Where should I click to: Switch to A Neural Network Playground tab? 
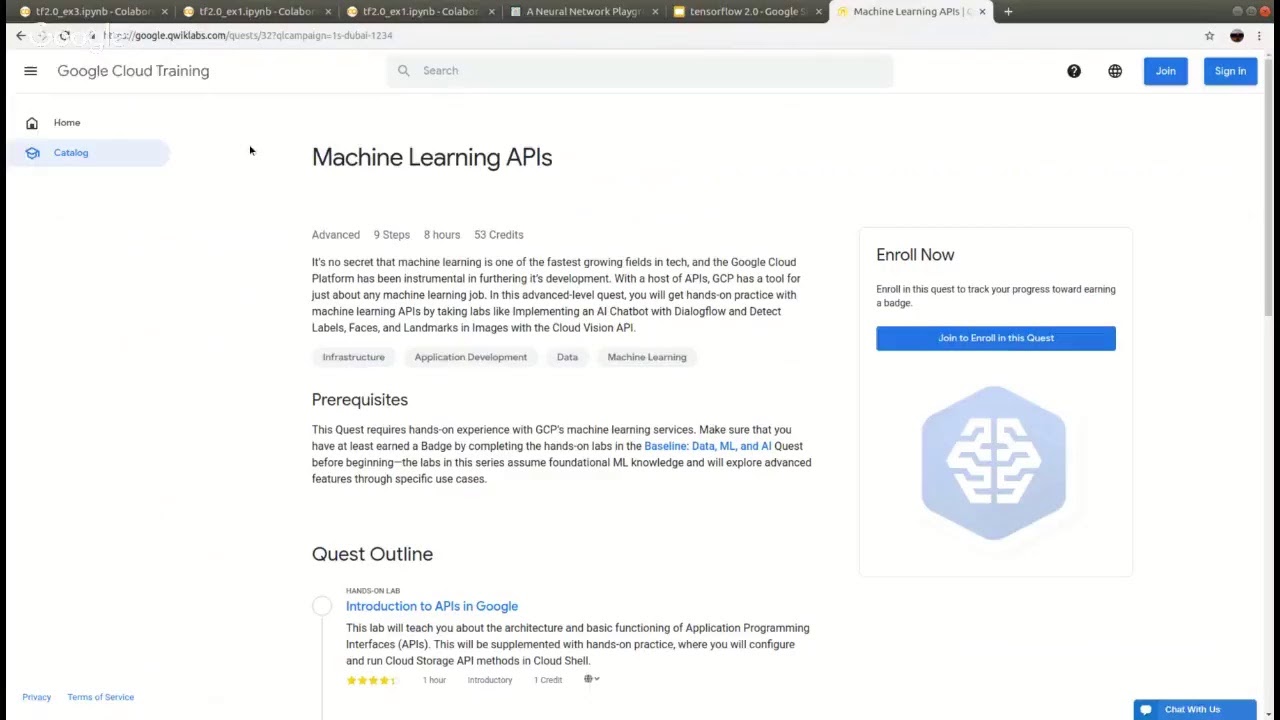(584, 12)
